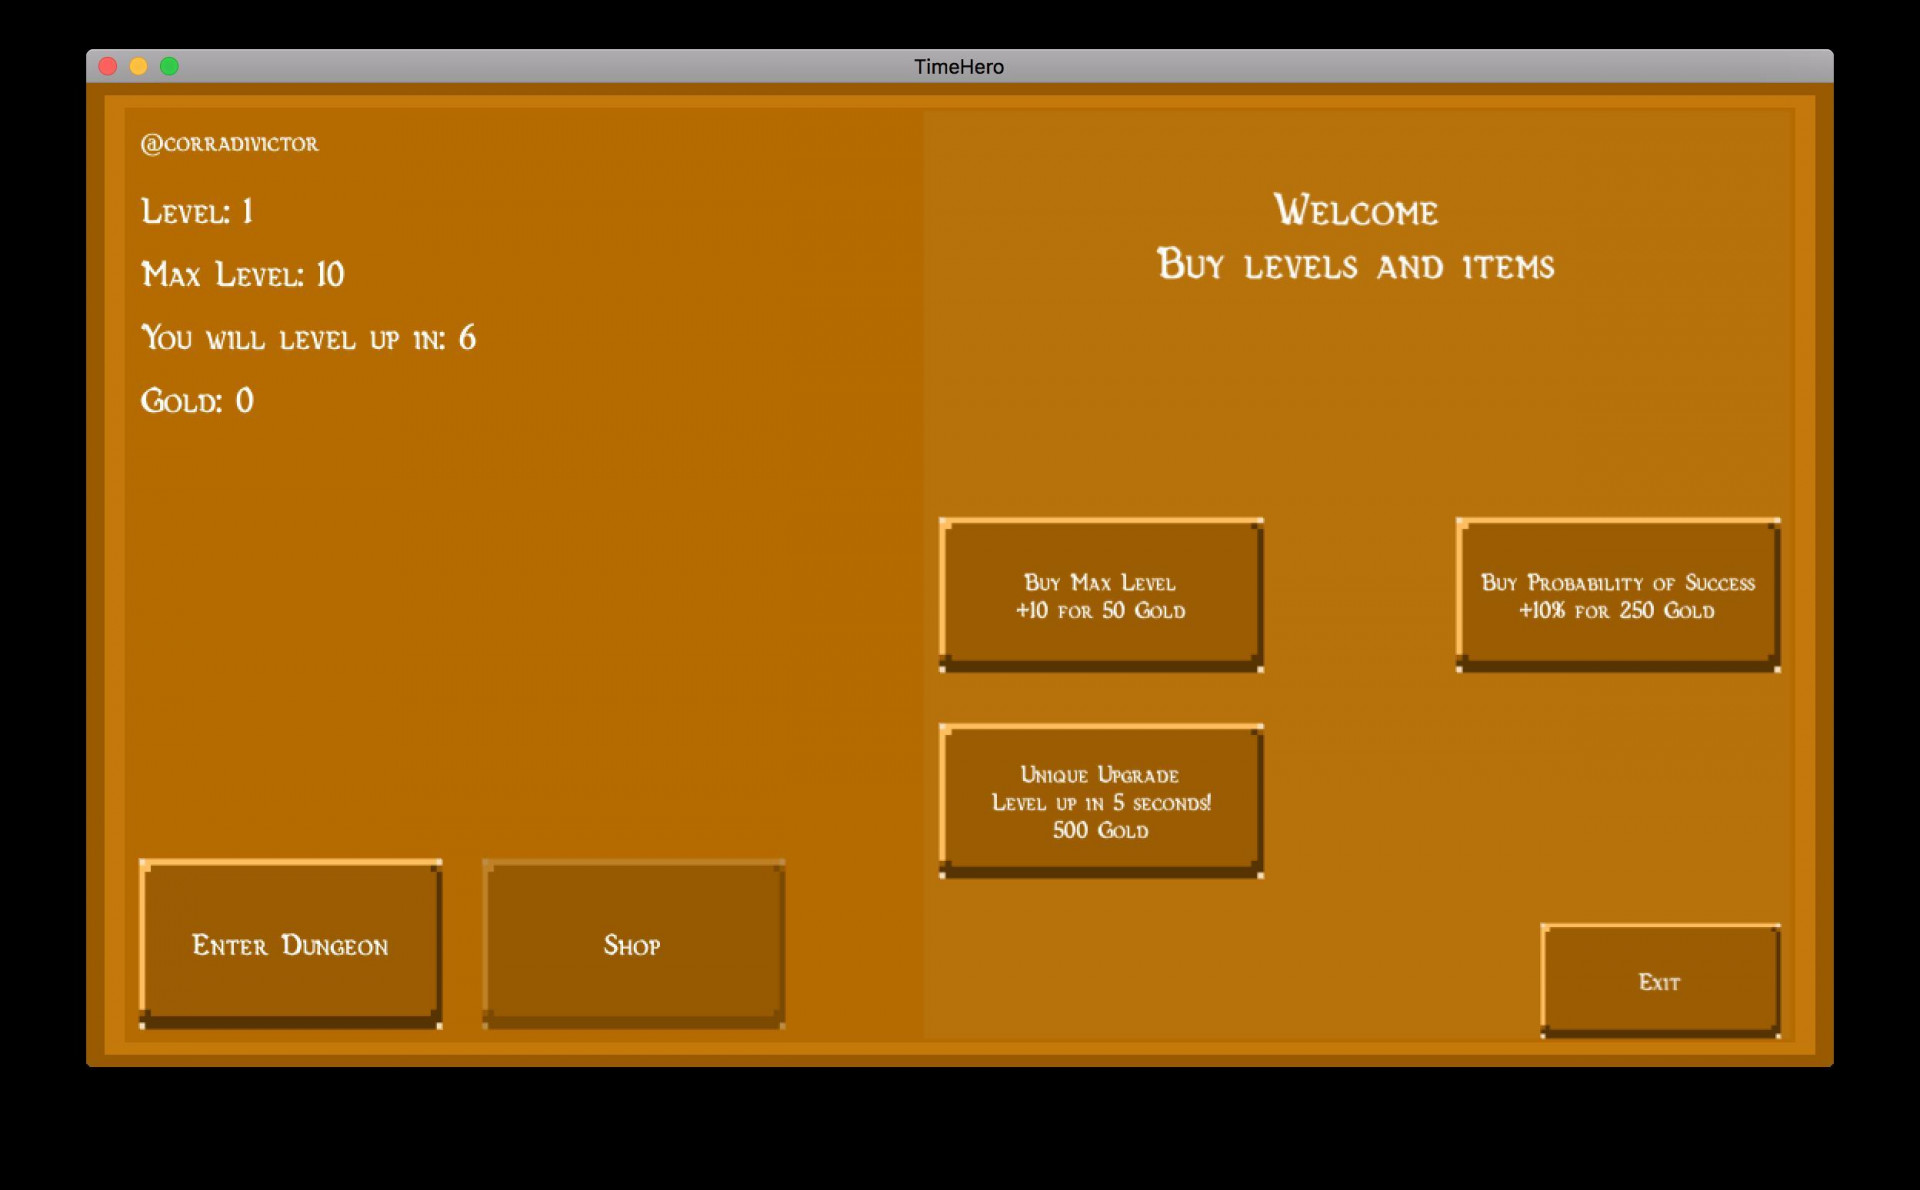The width and height of the screenshot is (1920, 1190).
Task: Buy Probability of Success +10% upgrade
Action: coord(1618,595)
